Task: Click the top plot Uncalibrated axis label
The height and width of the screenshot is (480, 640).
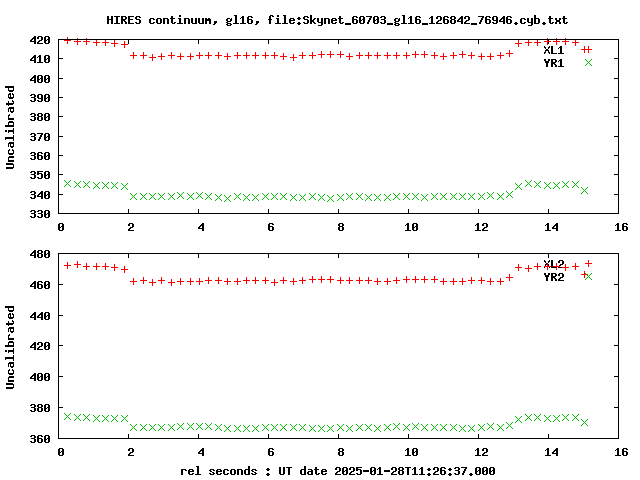Action: tap(10, 127)
